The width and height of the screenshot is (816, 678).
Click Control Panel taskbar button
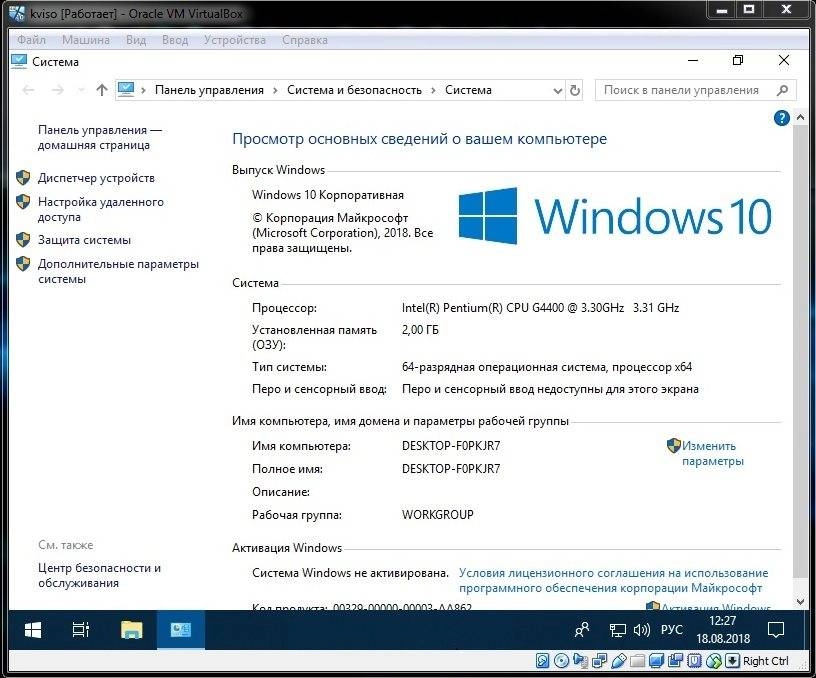(x=181, y=630)
